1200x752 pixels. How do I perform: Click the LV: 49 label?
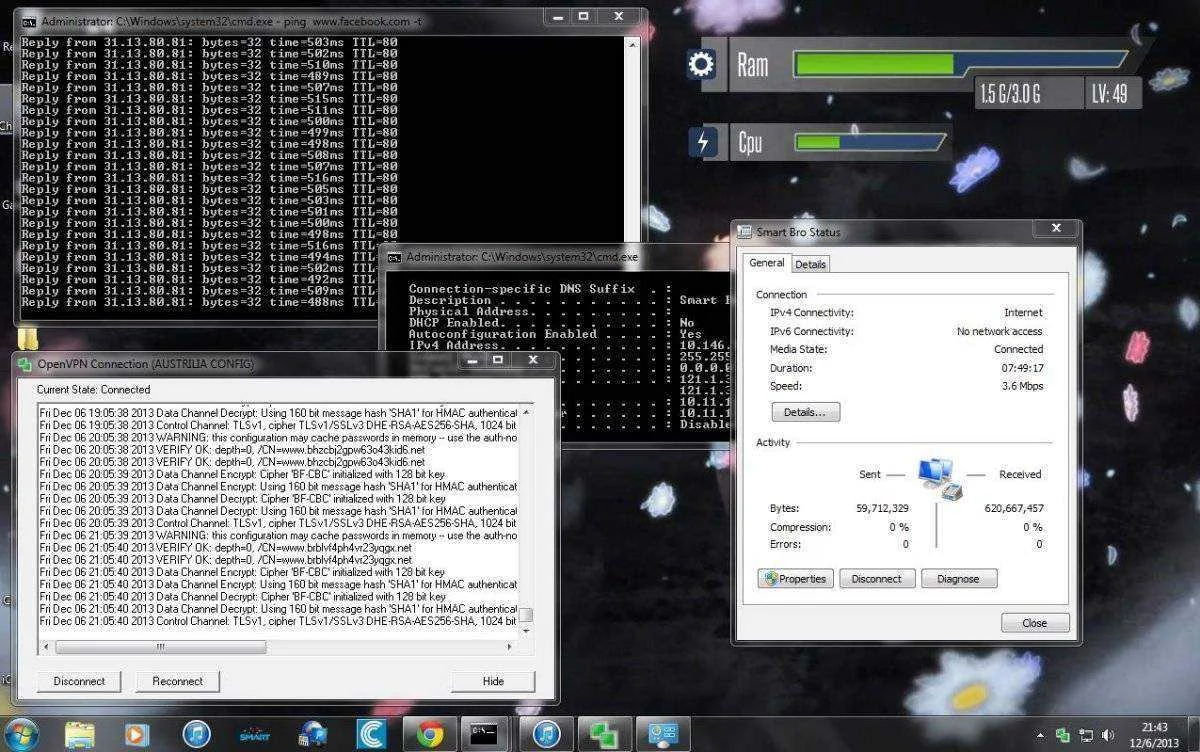tap(1110, 94)
